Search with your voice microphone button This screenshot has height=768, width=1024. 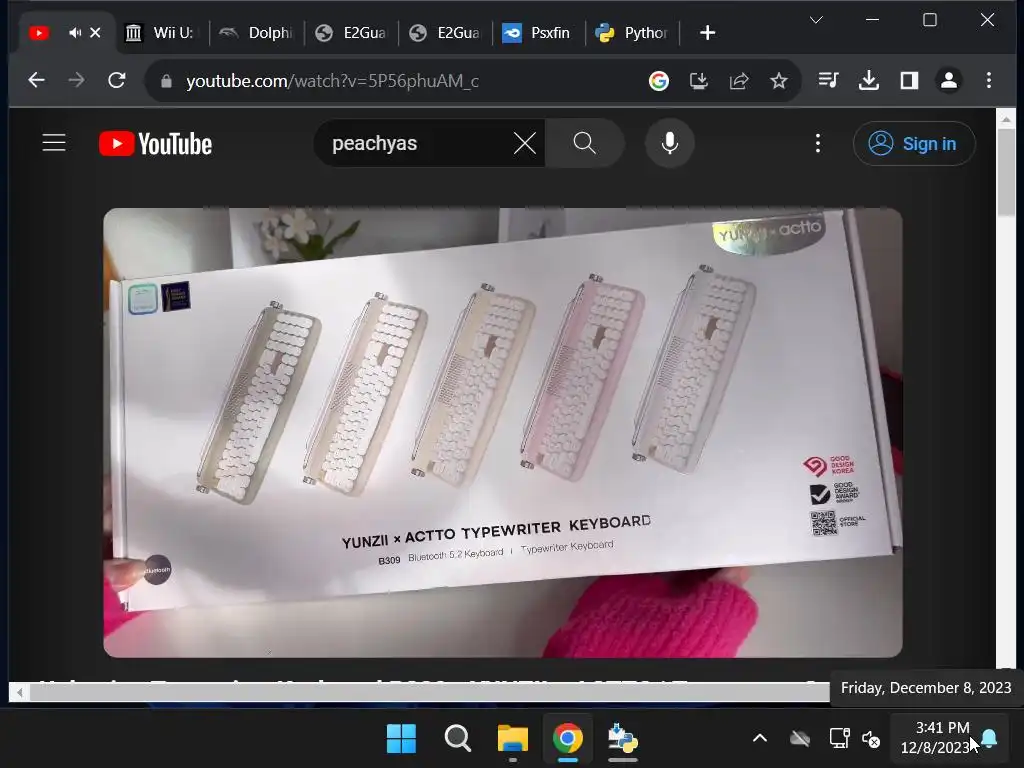point(669,143)
